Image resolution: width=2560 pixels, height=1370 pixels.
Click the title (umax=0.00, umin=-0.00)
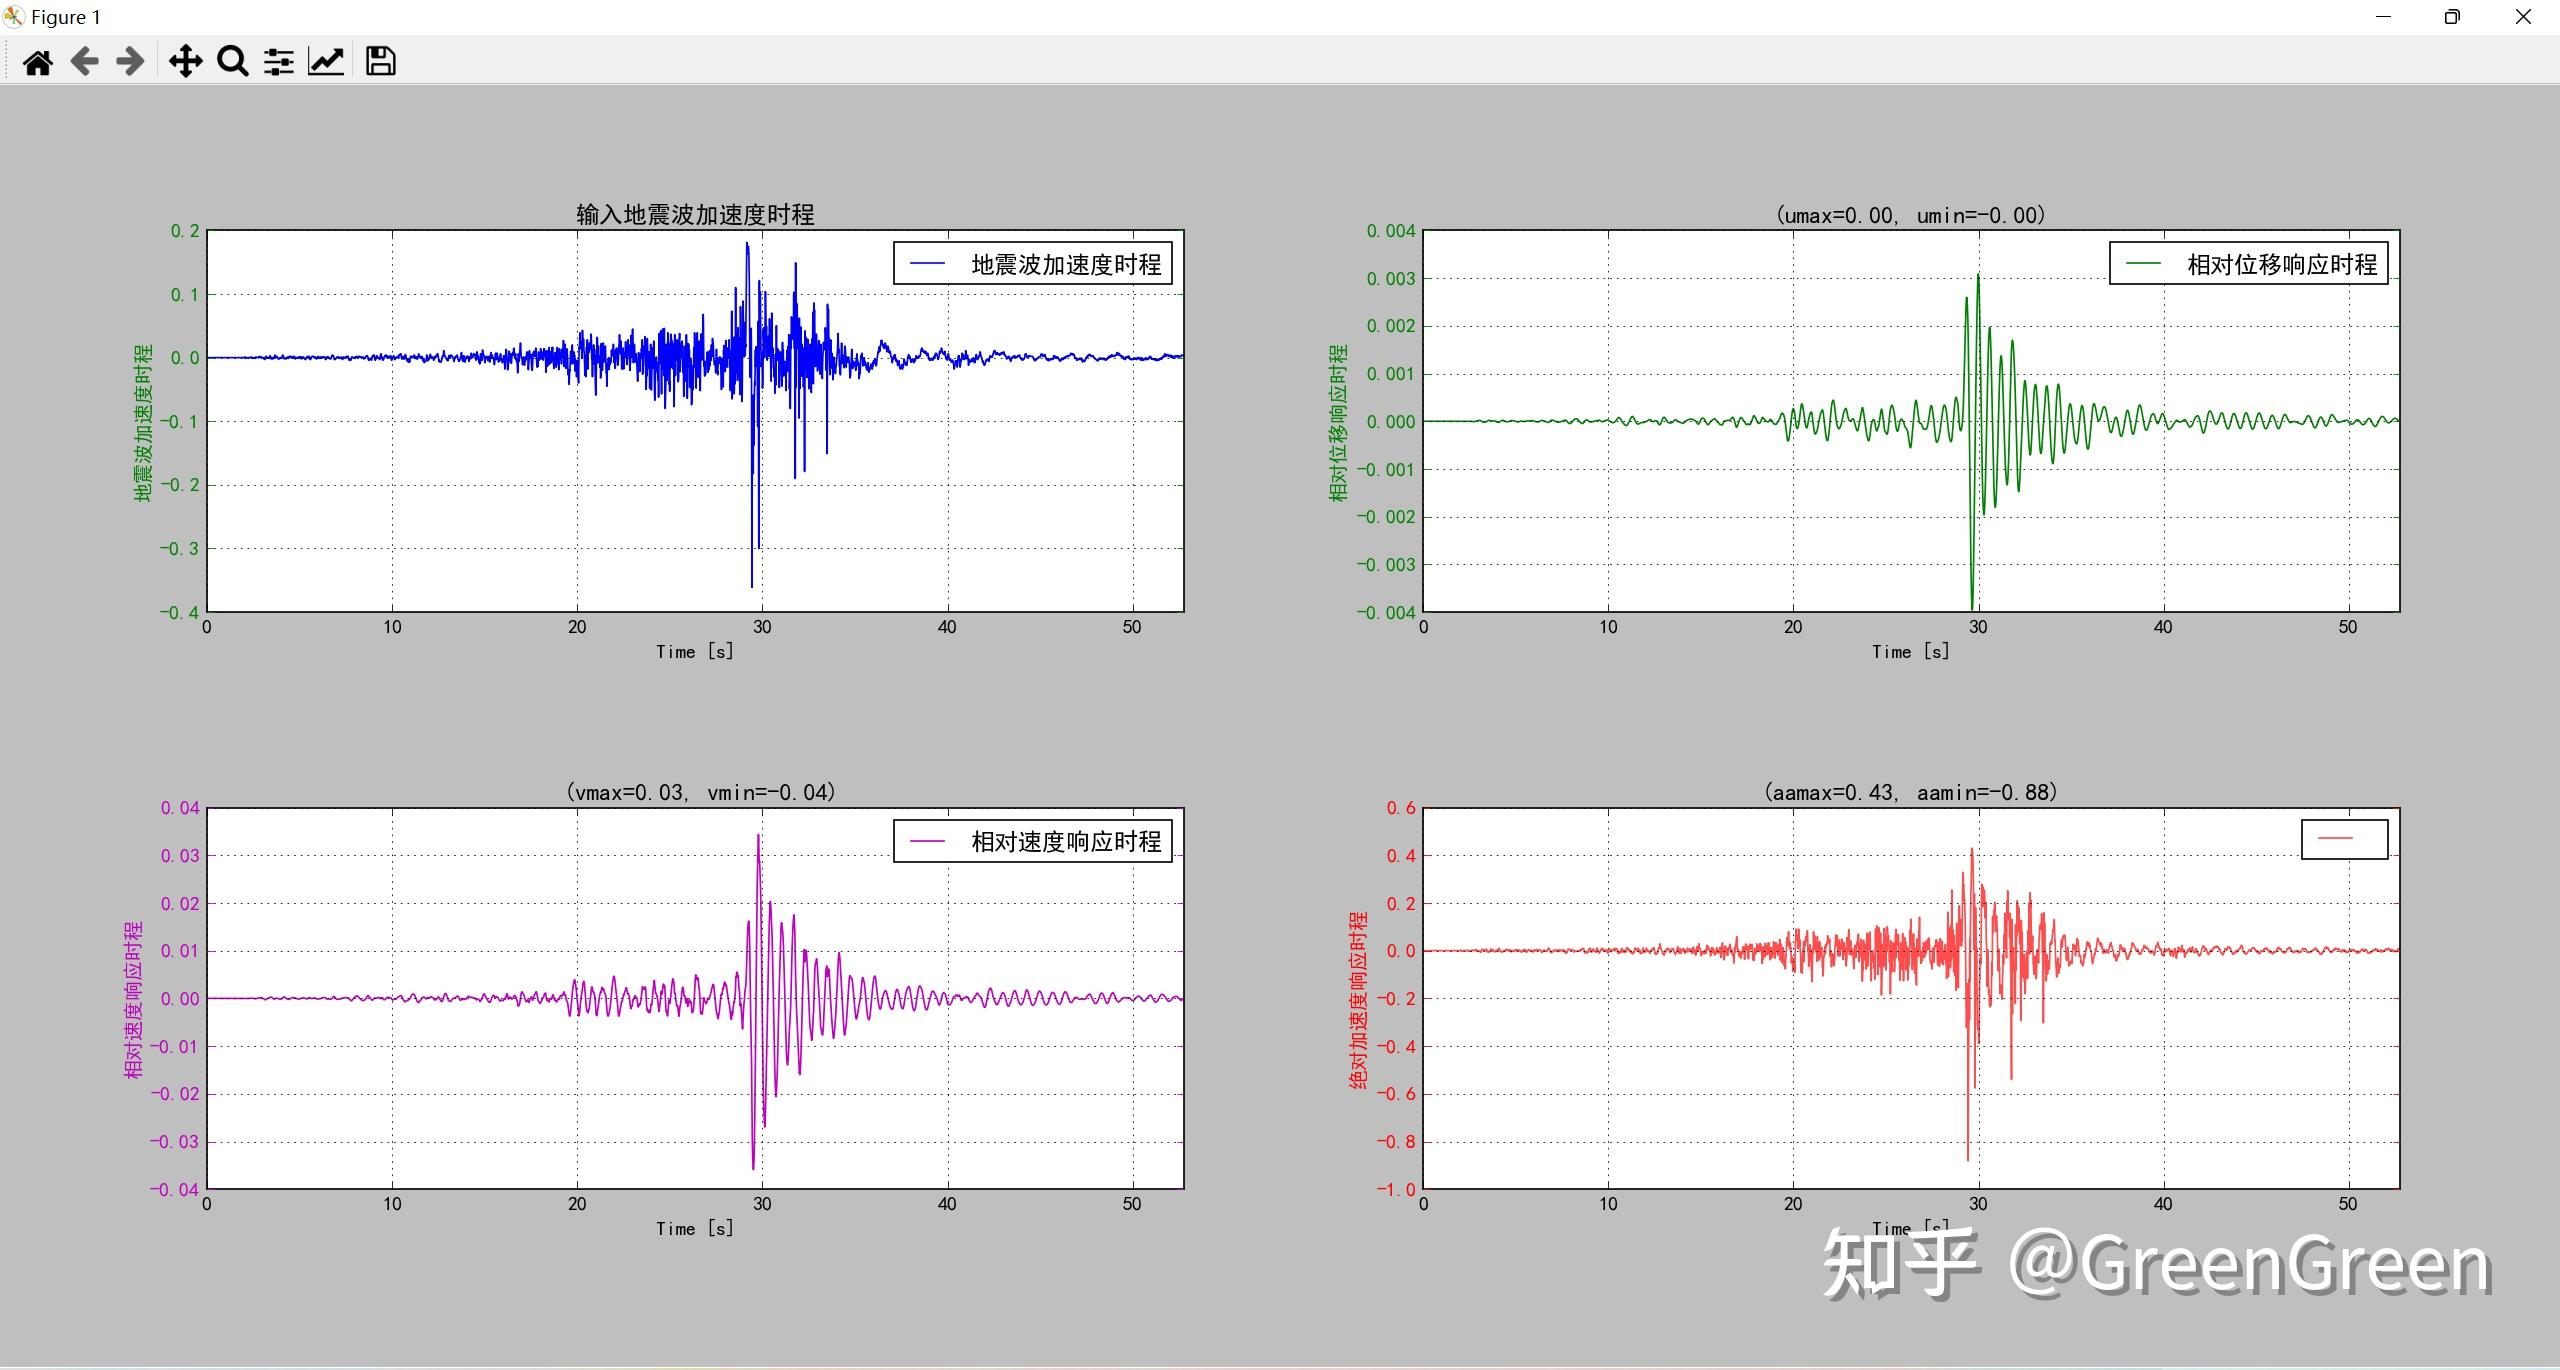[1911, 215]
